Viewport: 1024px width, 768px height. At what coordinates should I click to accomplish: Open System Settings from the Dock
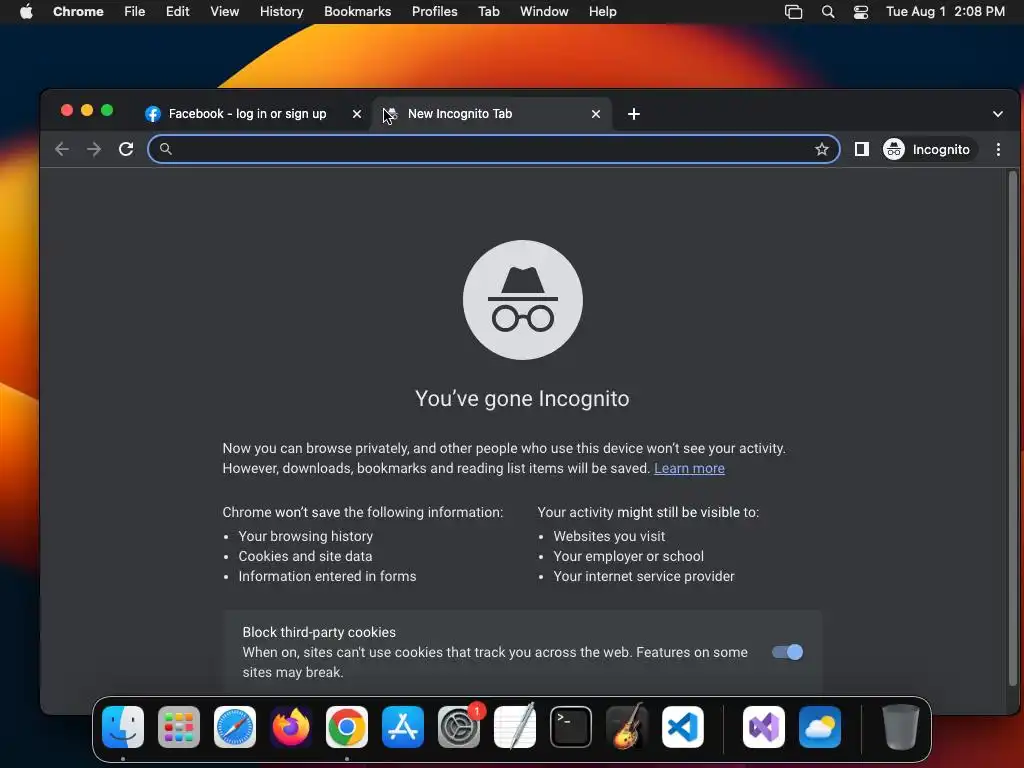[459, 727]
